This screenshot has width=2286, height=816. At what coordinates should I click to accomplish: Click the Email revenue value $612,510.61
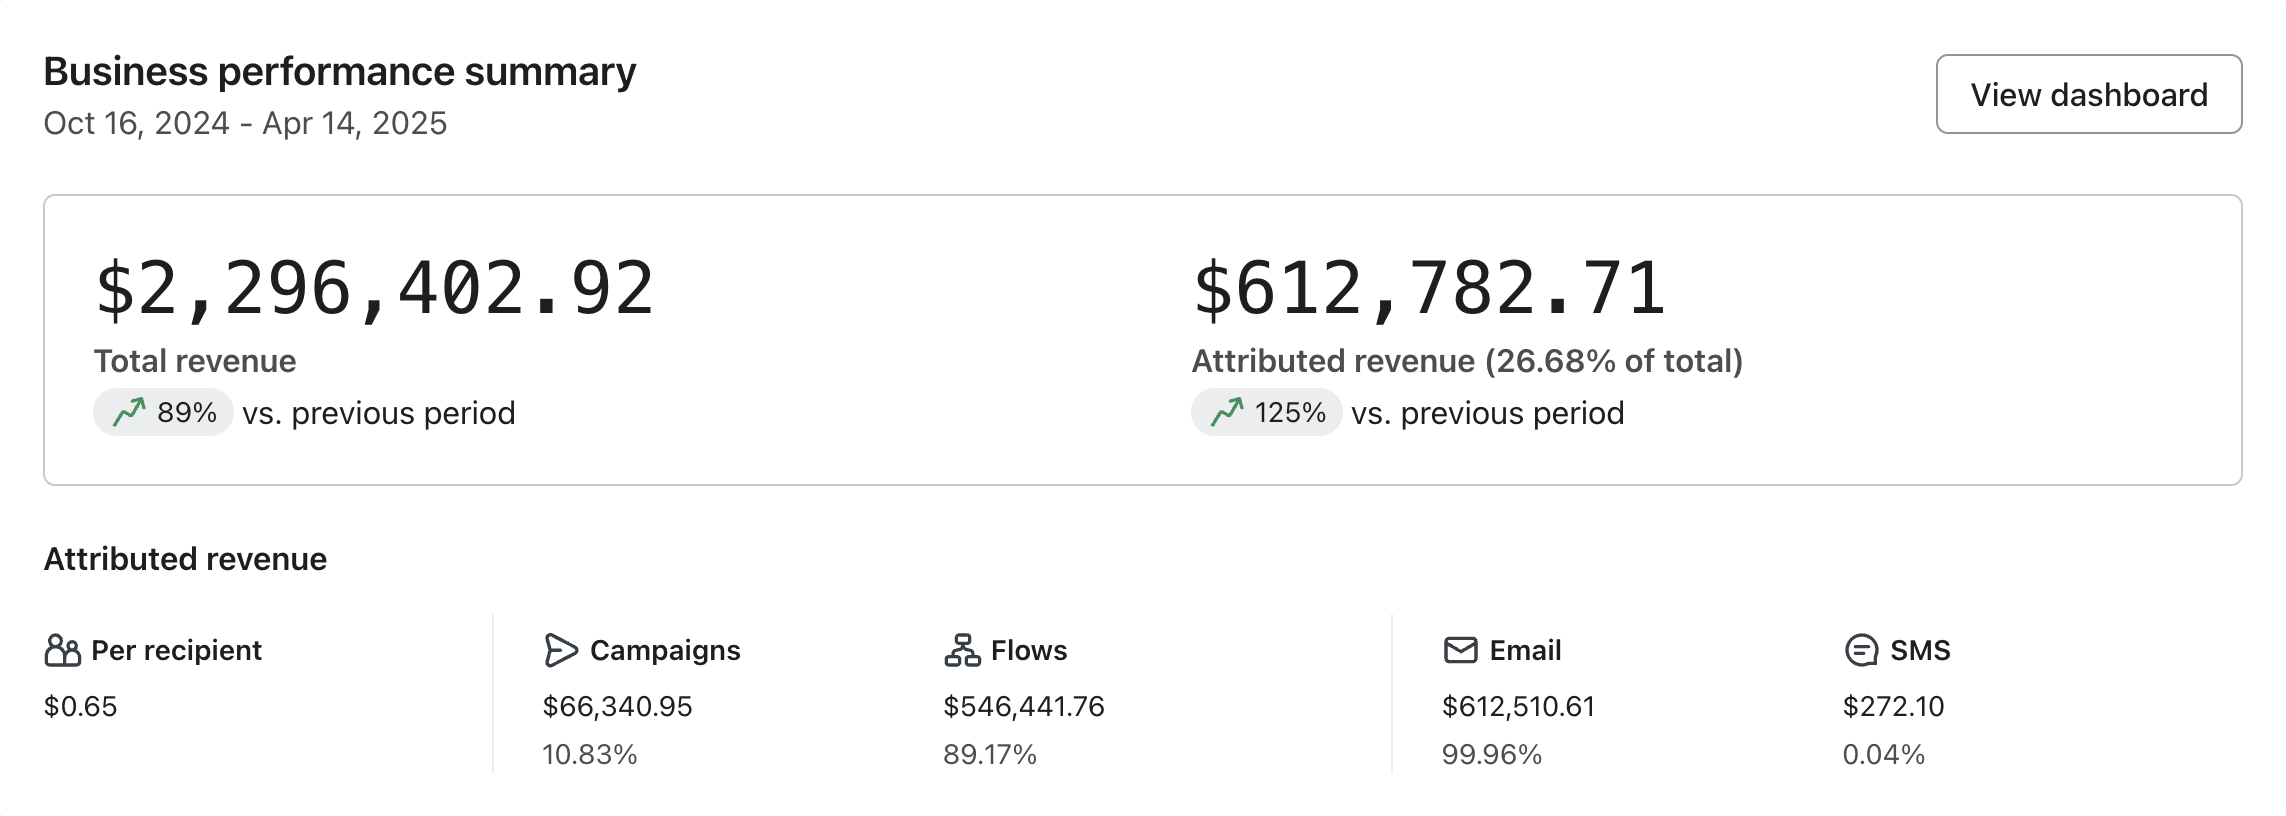[1517, 706]
